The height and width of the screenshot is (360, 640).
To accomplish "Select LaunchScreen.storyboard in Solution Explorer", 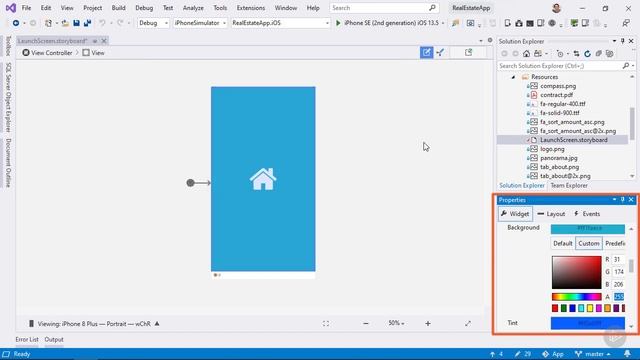I will pyautogui.click(x=573, y=140).
